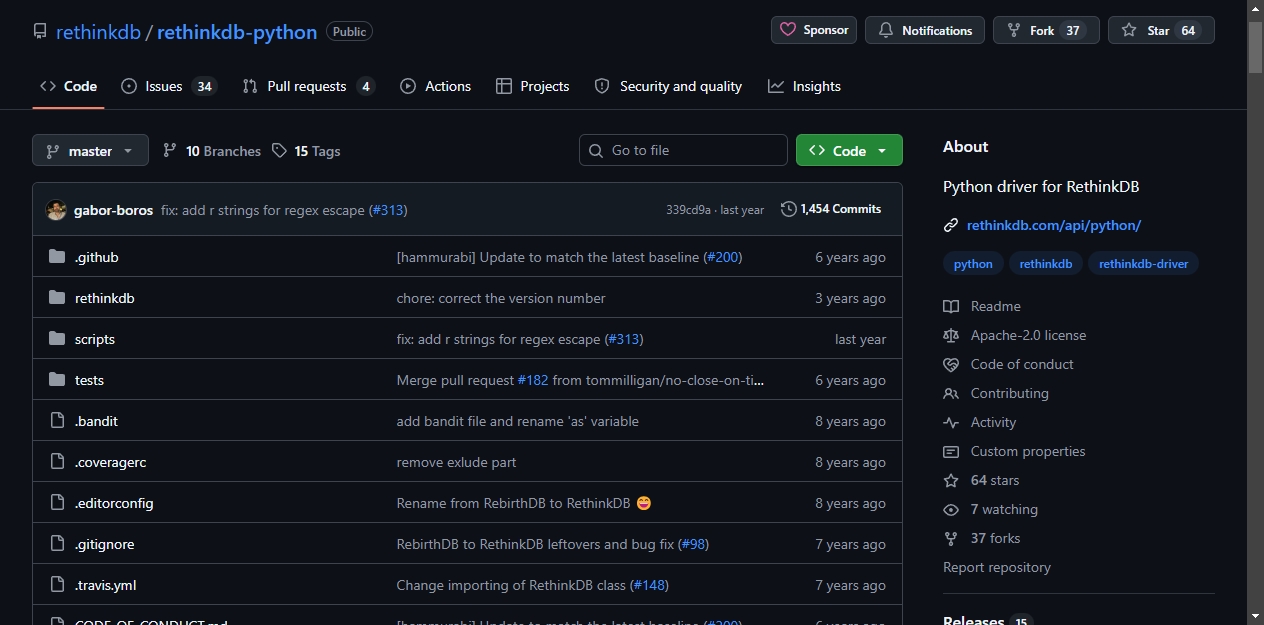Open the tests folder
Image resolution: width=1264 pixels, height=625 pixels.
point(89,380)
